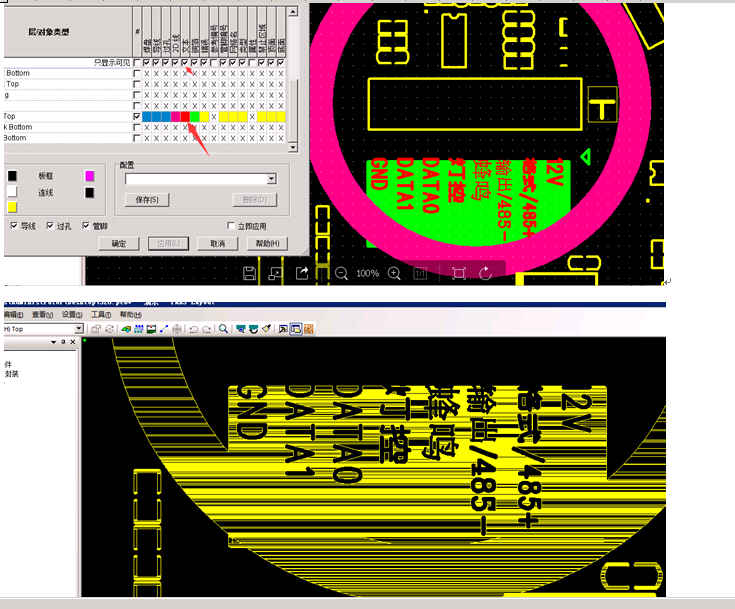Open the Drafting toolbar icon
The width and height of the screenshot is (735, 609).
(x=126, y=329)
